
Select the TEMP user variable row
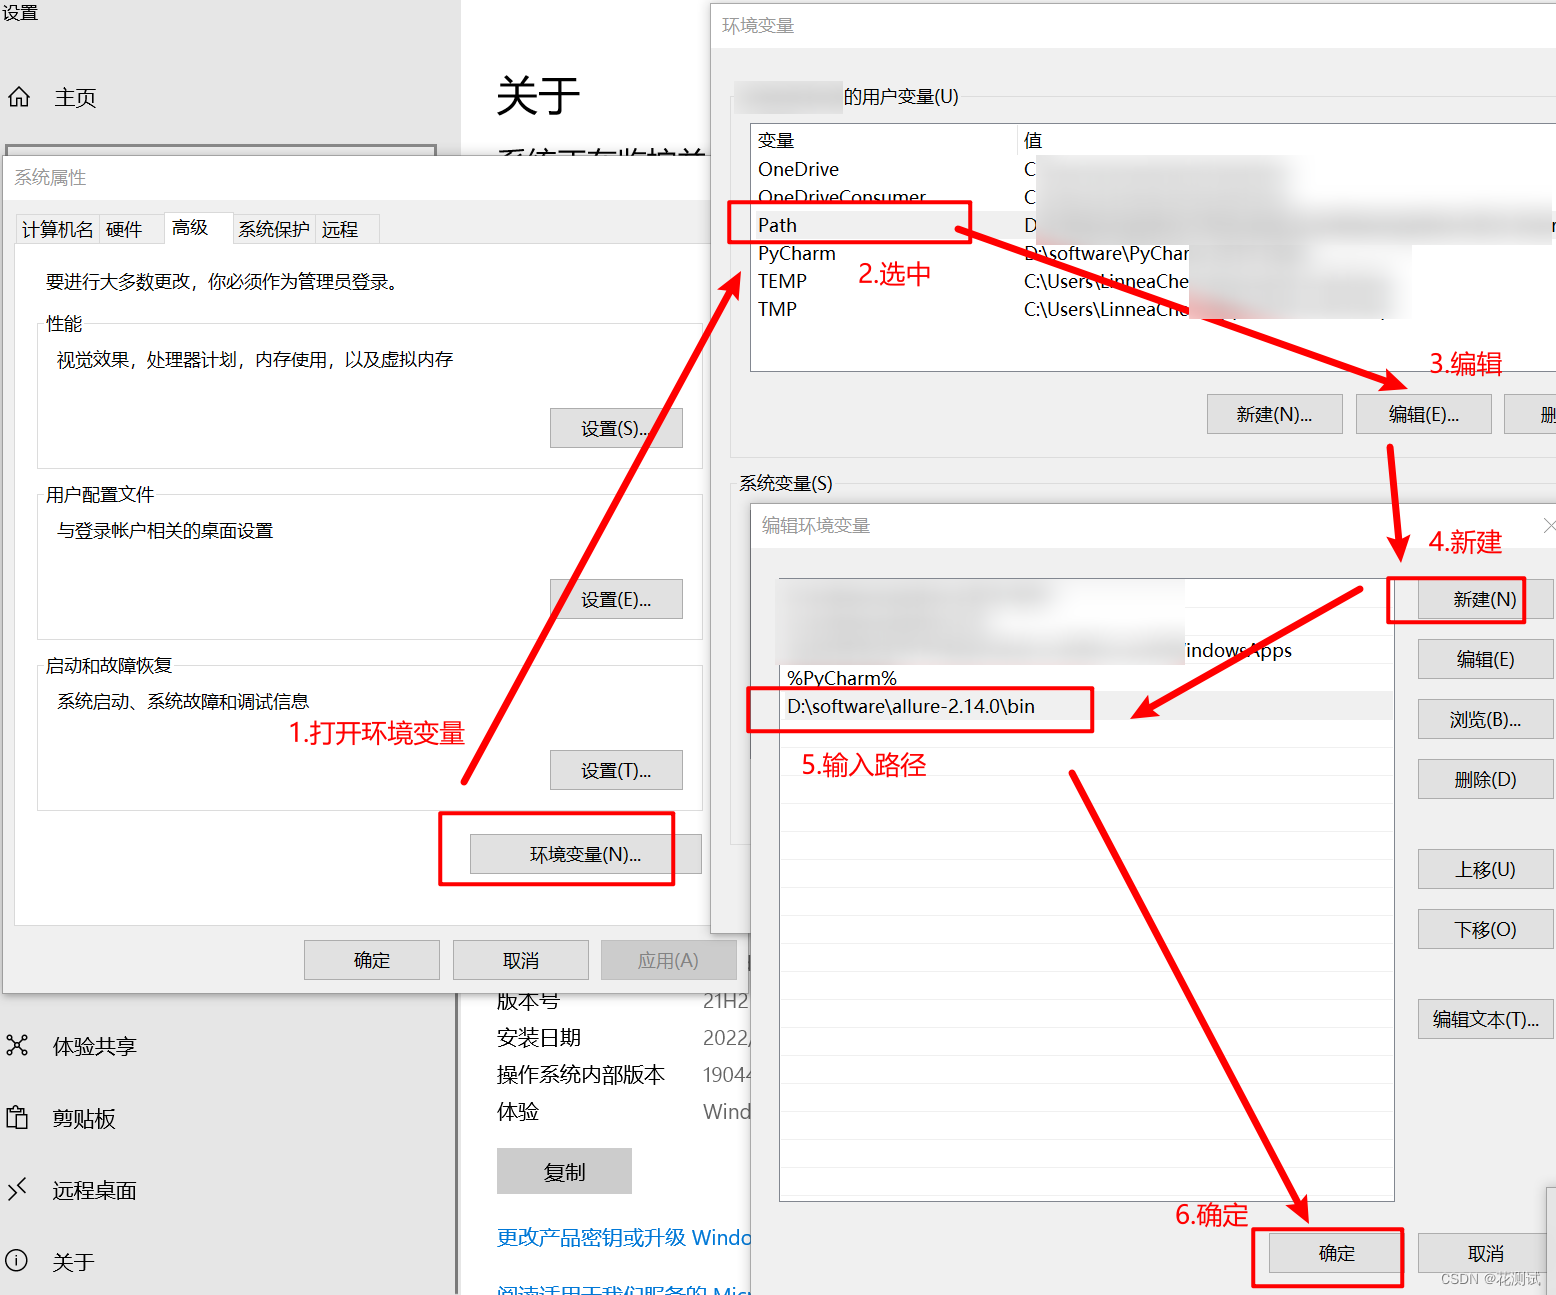(x=1152, y=281)
